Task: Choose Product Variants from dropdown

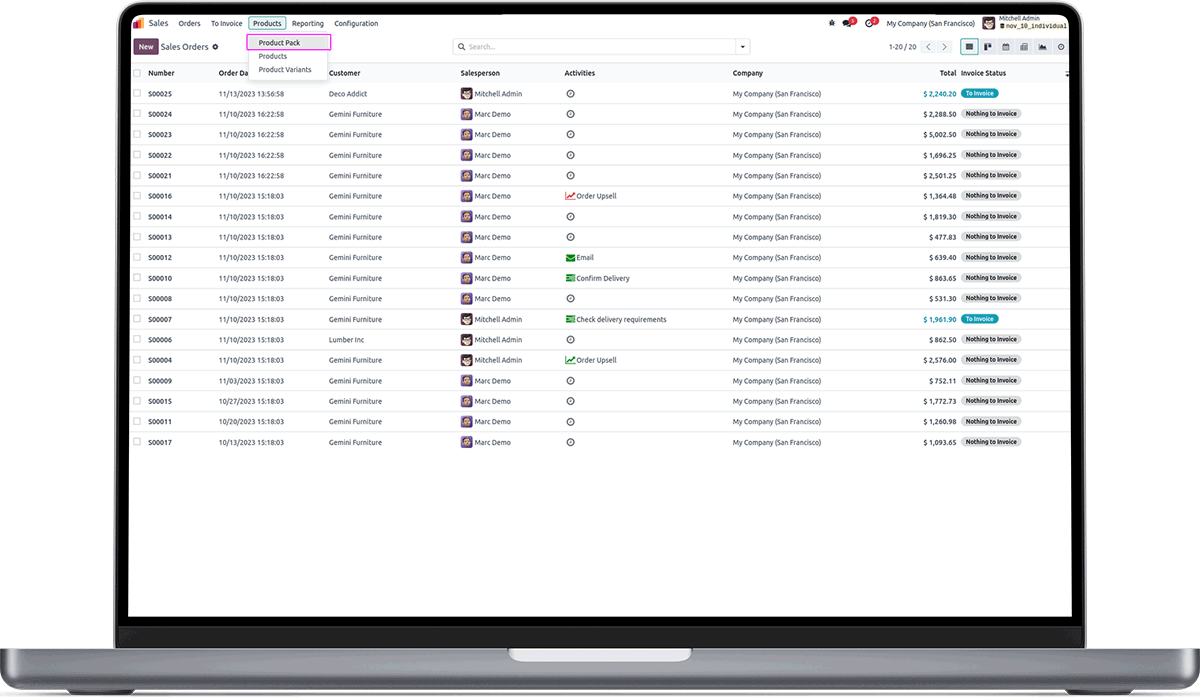Action: (285, 70)
